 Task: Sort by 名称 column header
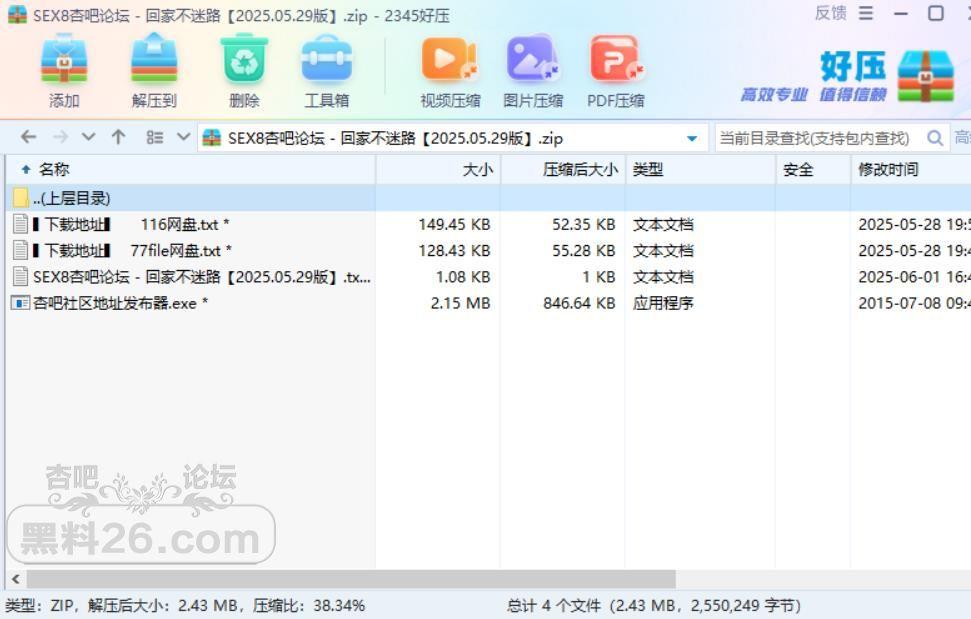point(190,169)
